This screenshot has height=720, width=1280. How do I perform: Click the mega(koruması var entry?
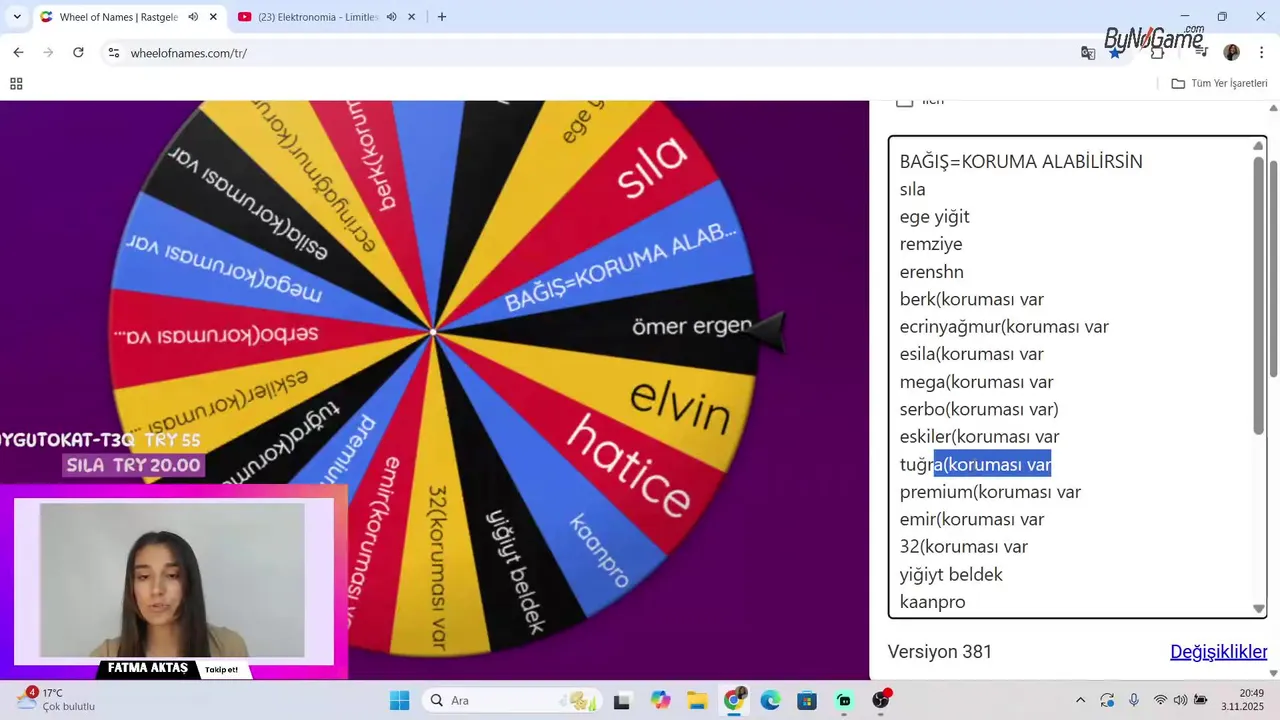[x=976, y=382]
